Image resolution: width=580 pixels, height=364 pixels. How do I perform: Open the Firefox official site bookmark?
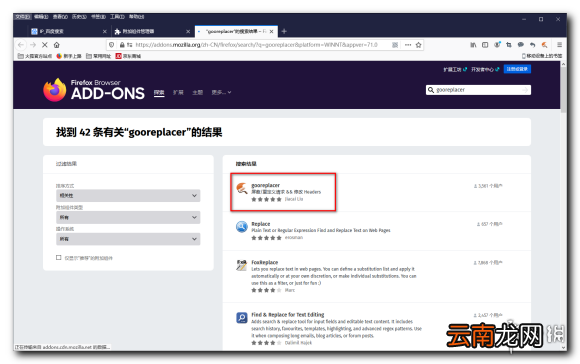tap(35, 56)
